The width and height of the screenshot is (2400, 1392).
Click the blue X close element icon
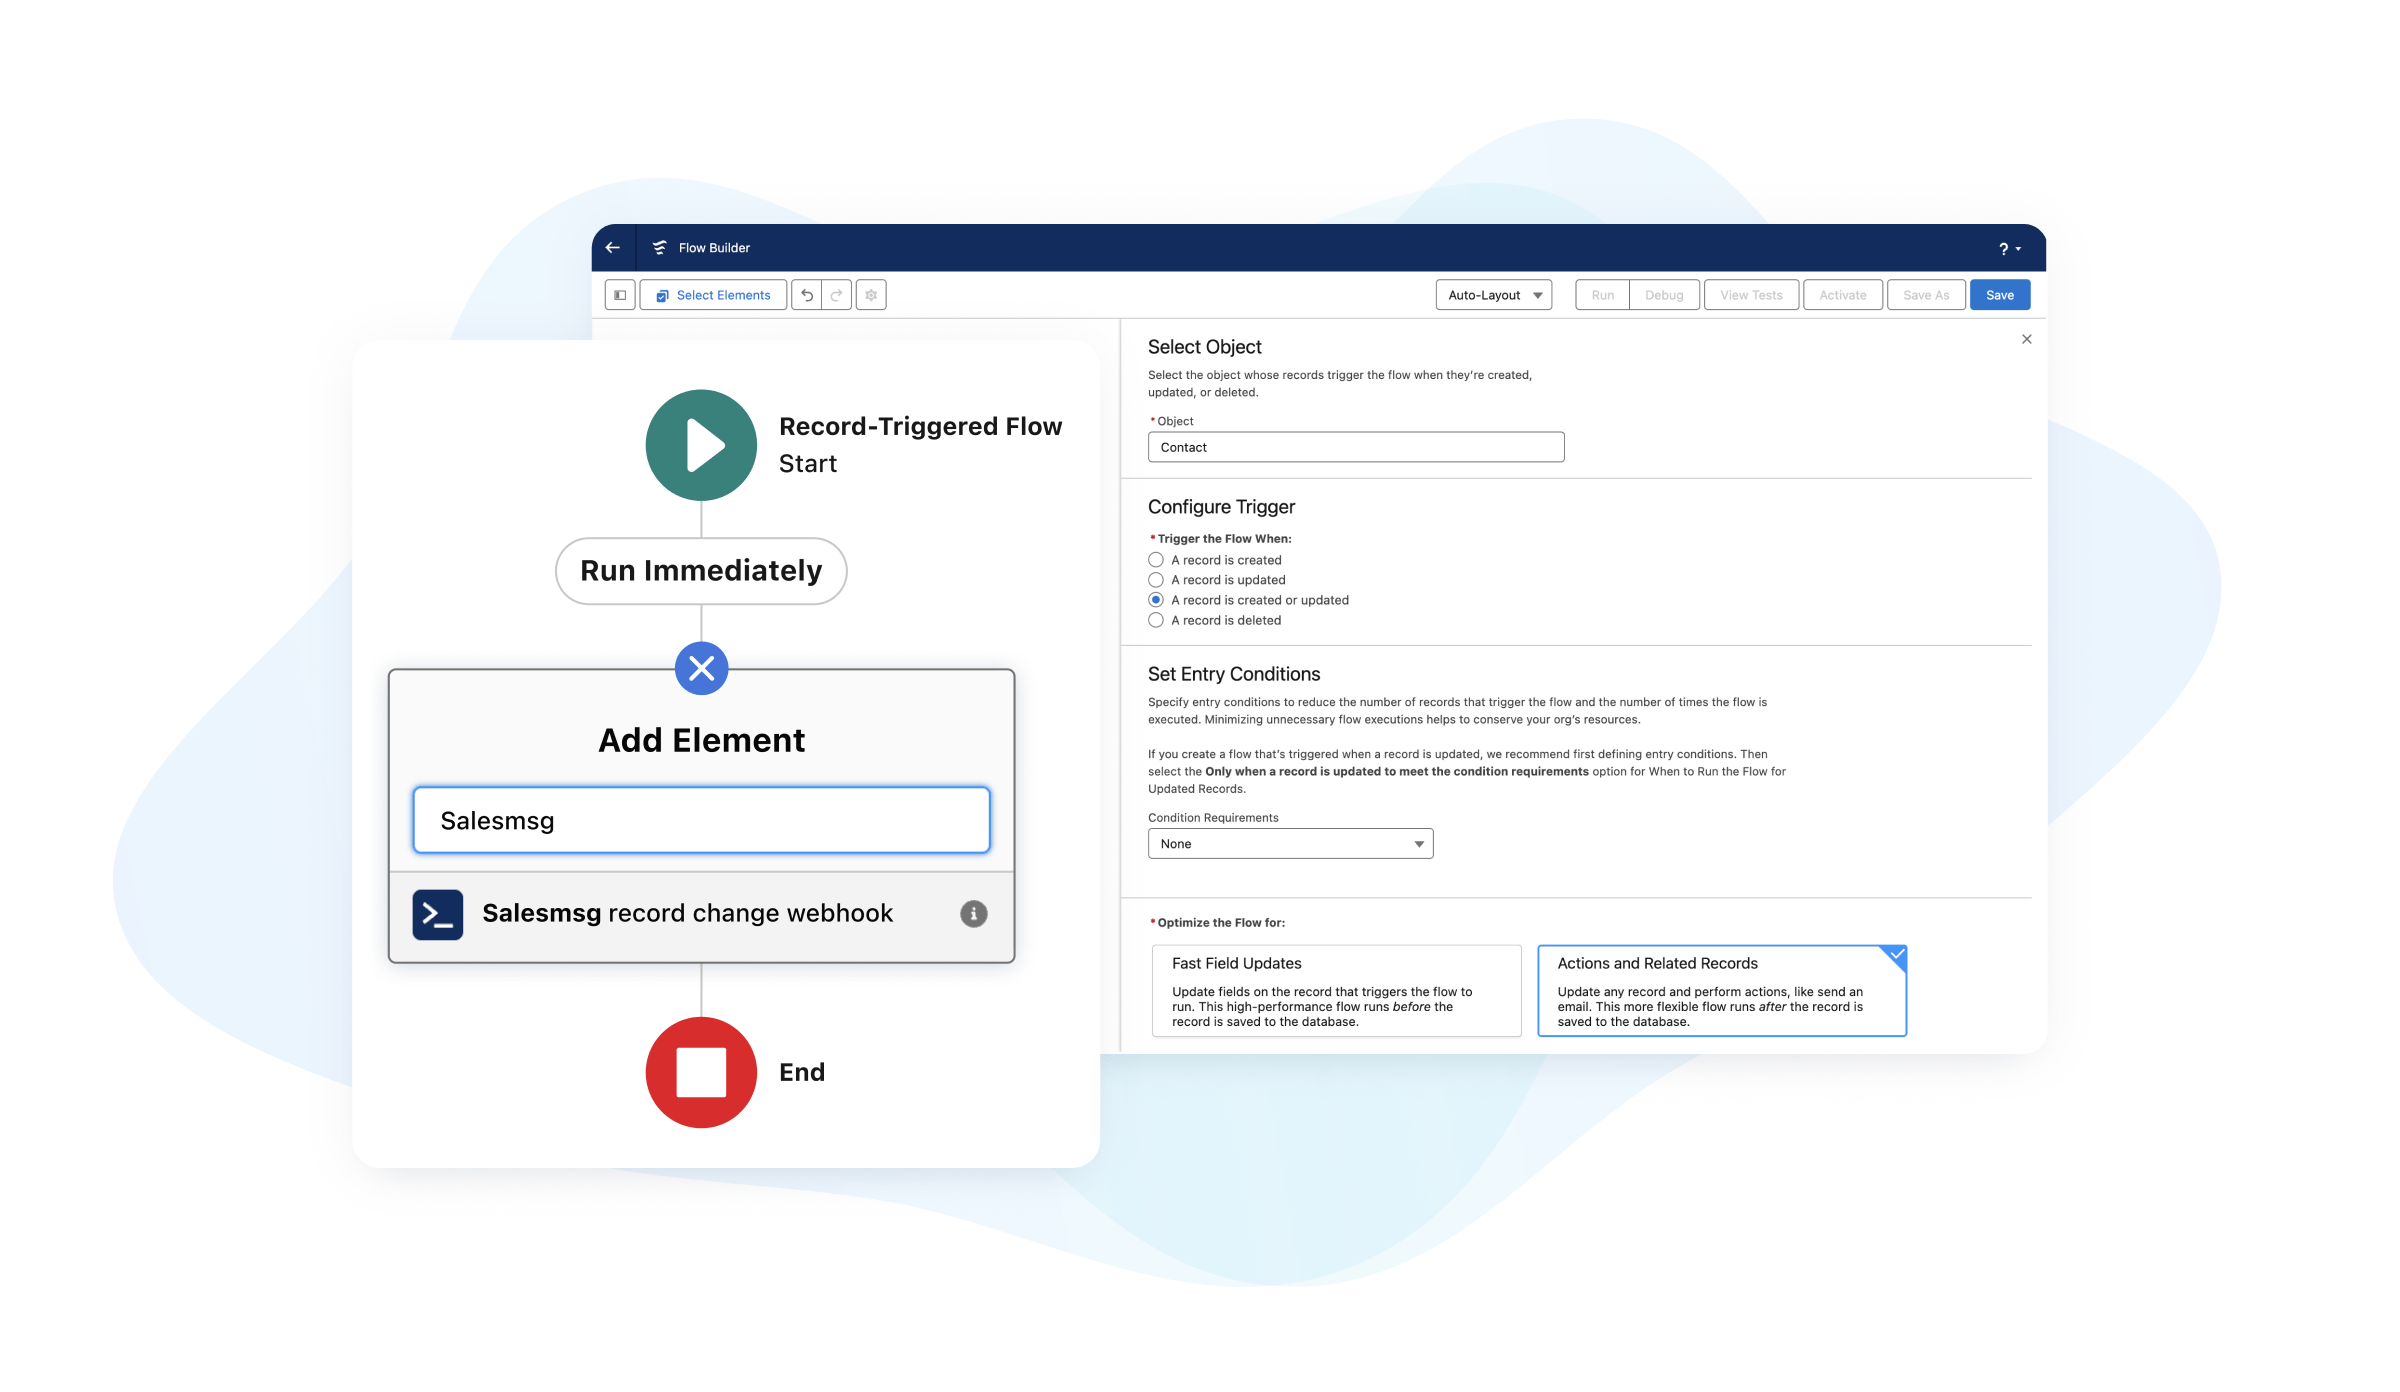(701, 668)
